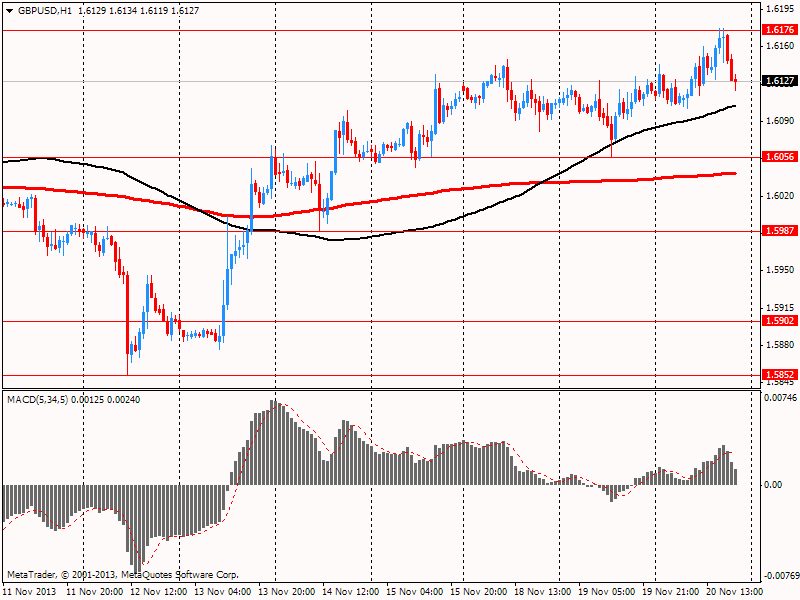The height and width of the screenshot is (600, 800).
Task: Click the 1.6020 price scale value
Action: pyautogui.click(x=780, y=196)
